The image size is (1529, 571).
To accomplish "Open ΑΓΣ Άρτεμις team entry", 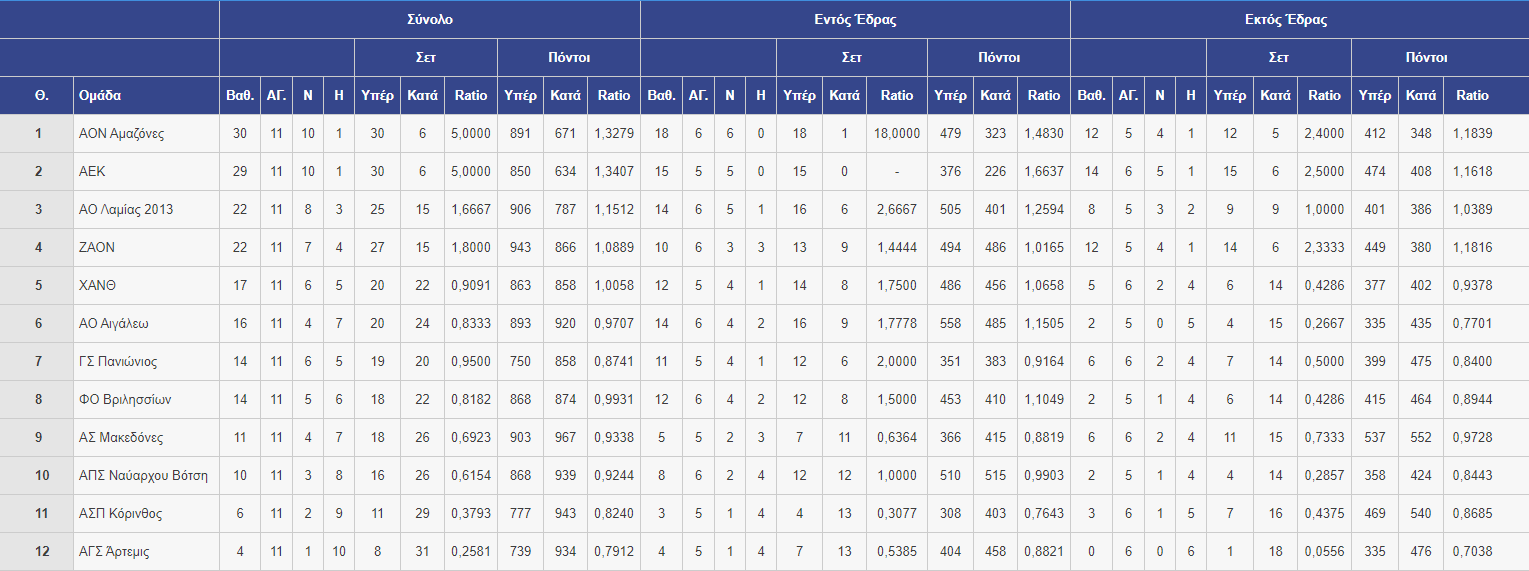I will pos(114,551).
